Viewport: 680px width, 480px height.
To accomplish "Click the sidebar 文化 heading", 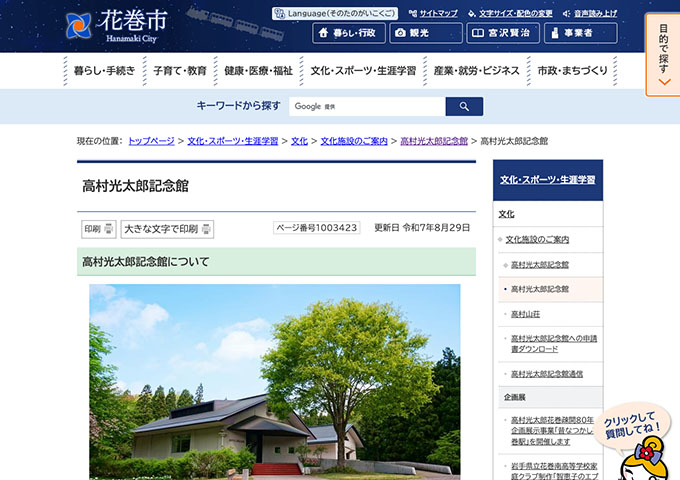I will (506, 214).
